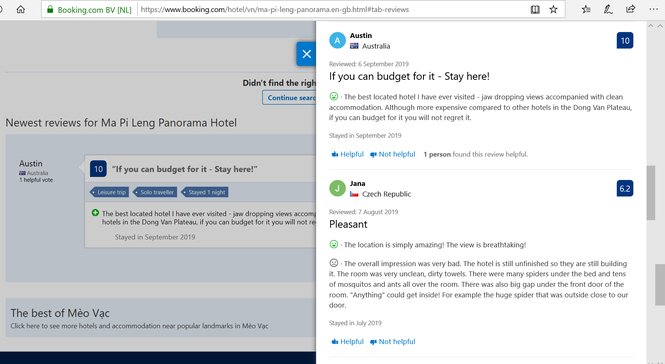Open Favorites hub star-list icon

coord(586,9)
